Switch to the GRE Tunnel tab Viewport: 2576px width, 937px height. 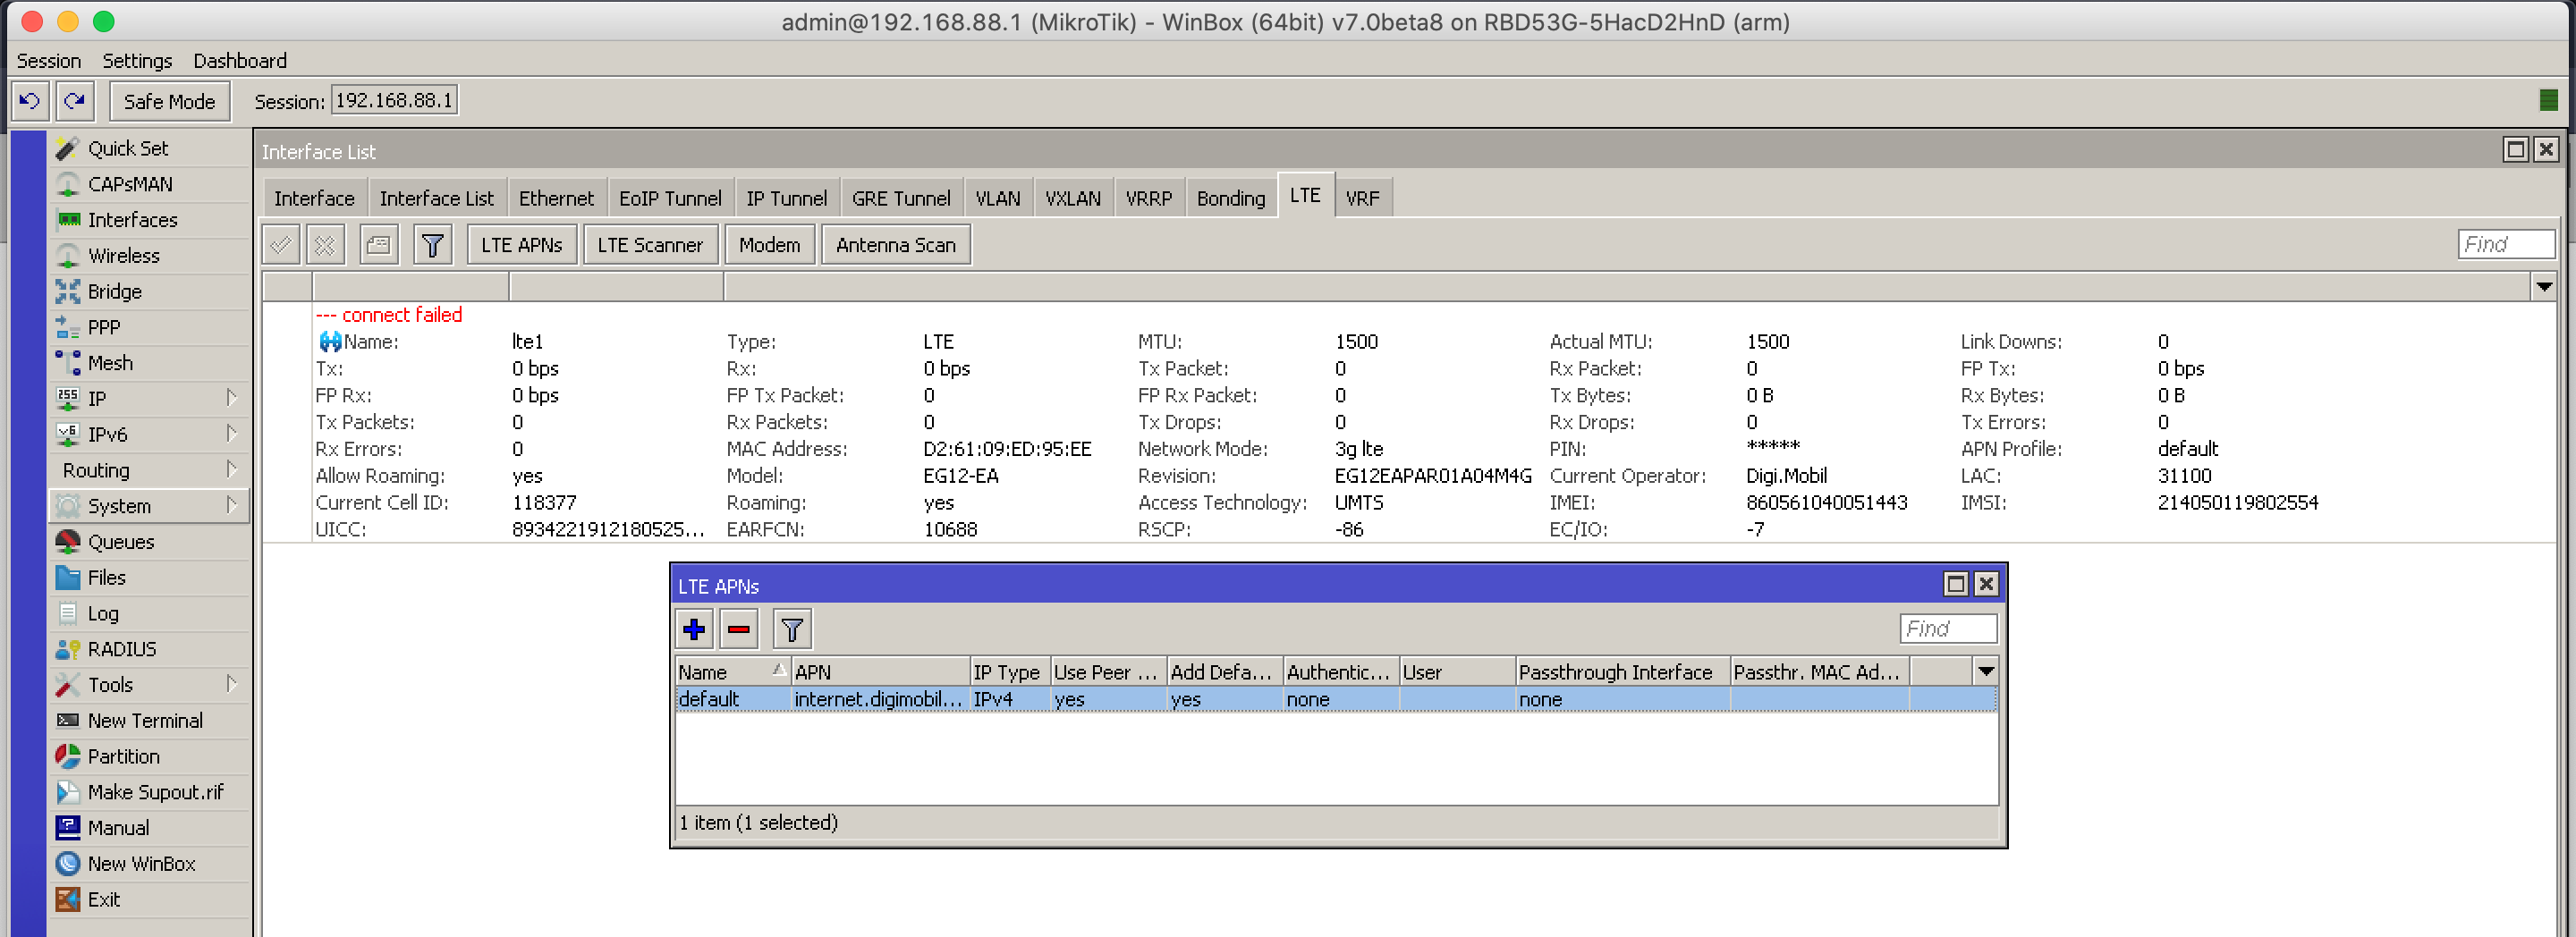(x=901, y=198)
